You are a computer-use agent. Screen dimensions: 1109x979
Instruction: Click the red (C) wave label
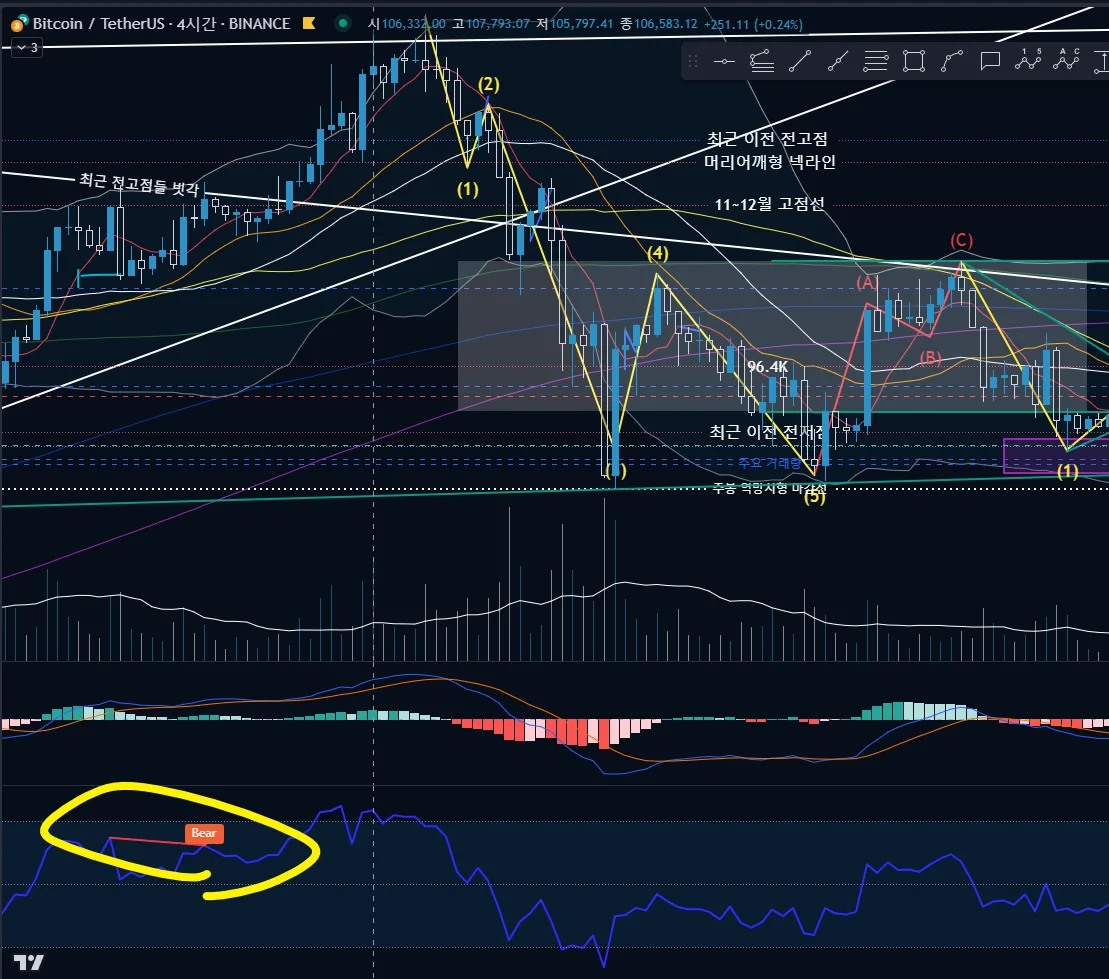coord(961,241)
